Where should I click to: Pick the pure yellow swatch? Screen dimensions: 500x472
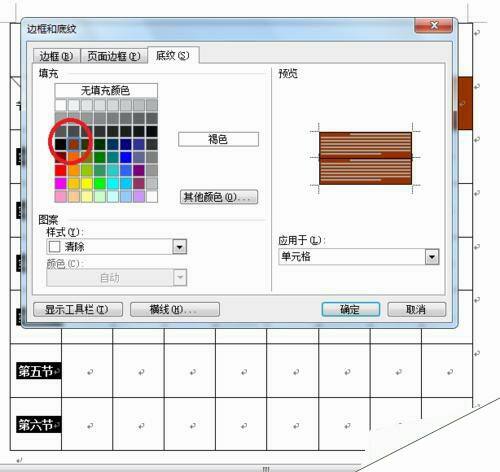point(87,183)
